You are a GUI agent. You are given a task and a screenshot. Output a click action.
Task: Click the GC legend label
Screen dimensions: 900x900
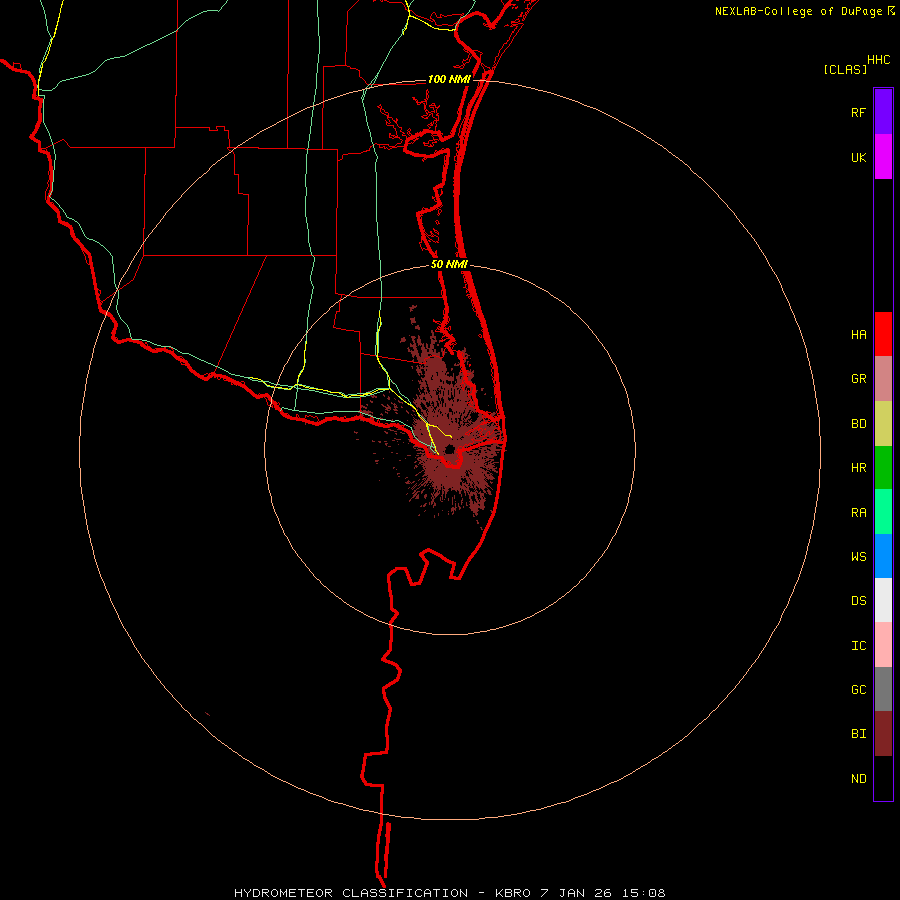point(858,690)
